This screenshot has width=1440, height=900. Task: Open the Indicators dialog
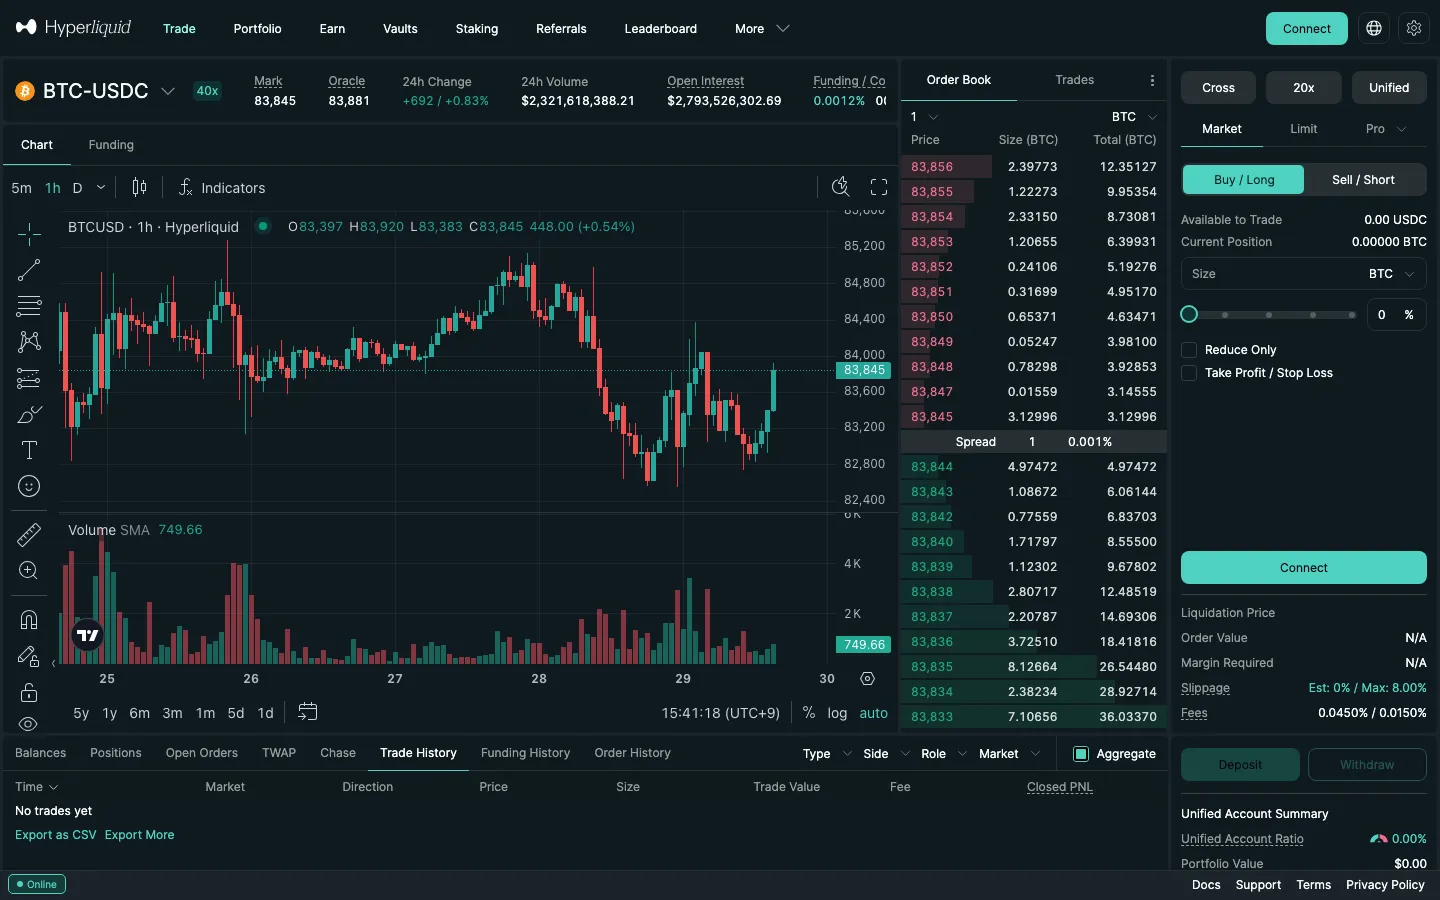pyautogui.click(x=222, y=188)
